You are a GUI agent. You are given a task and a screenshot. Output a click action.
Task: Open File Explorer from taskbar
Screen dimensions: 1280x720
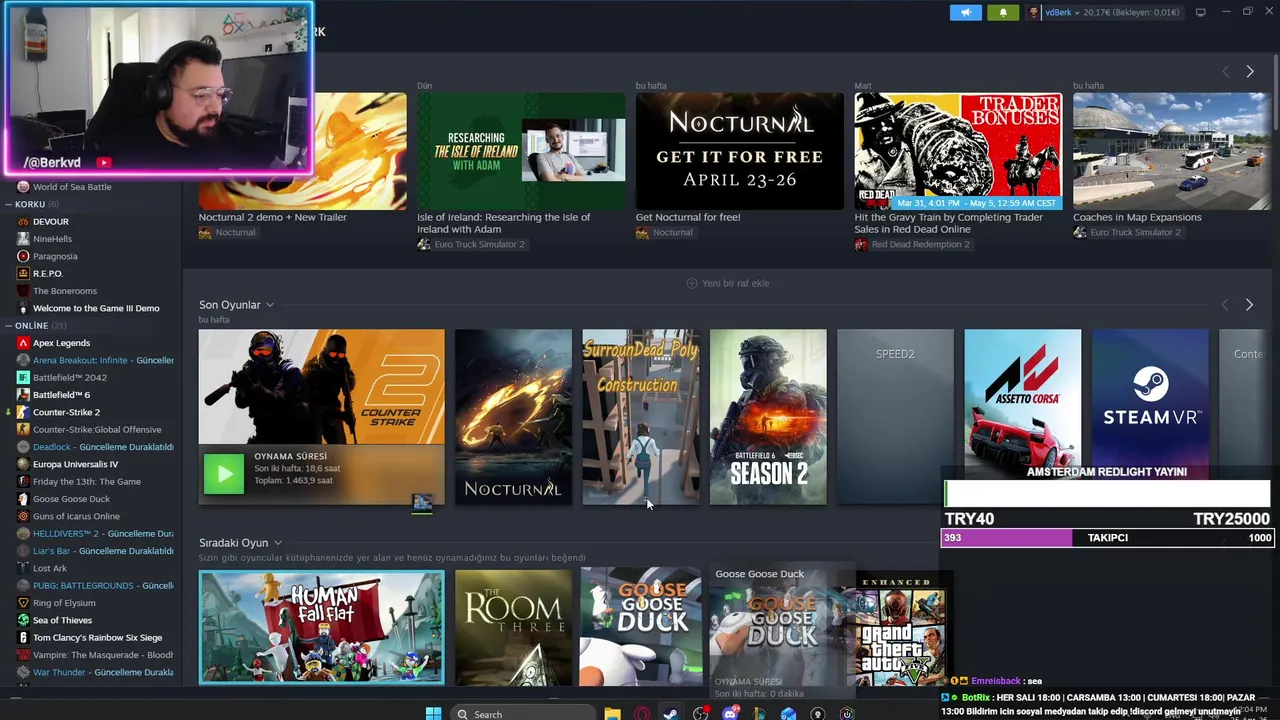click(x=612, y=713)
